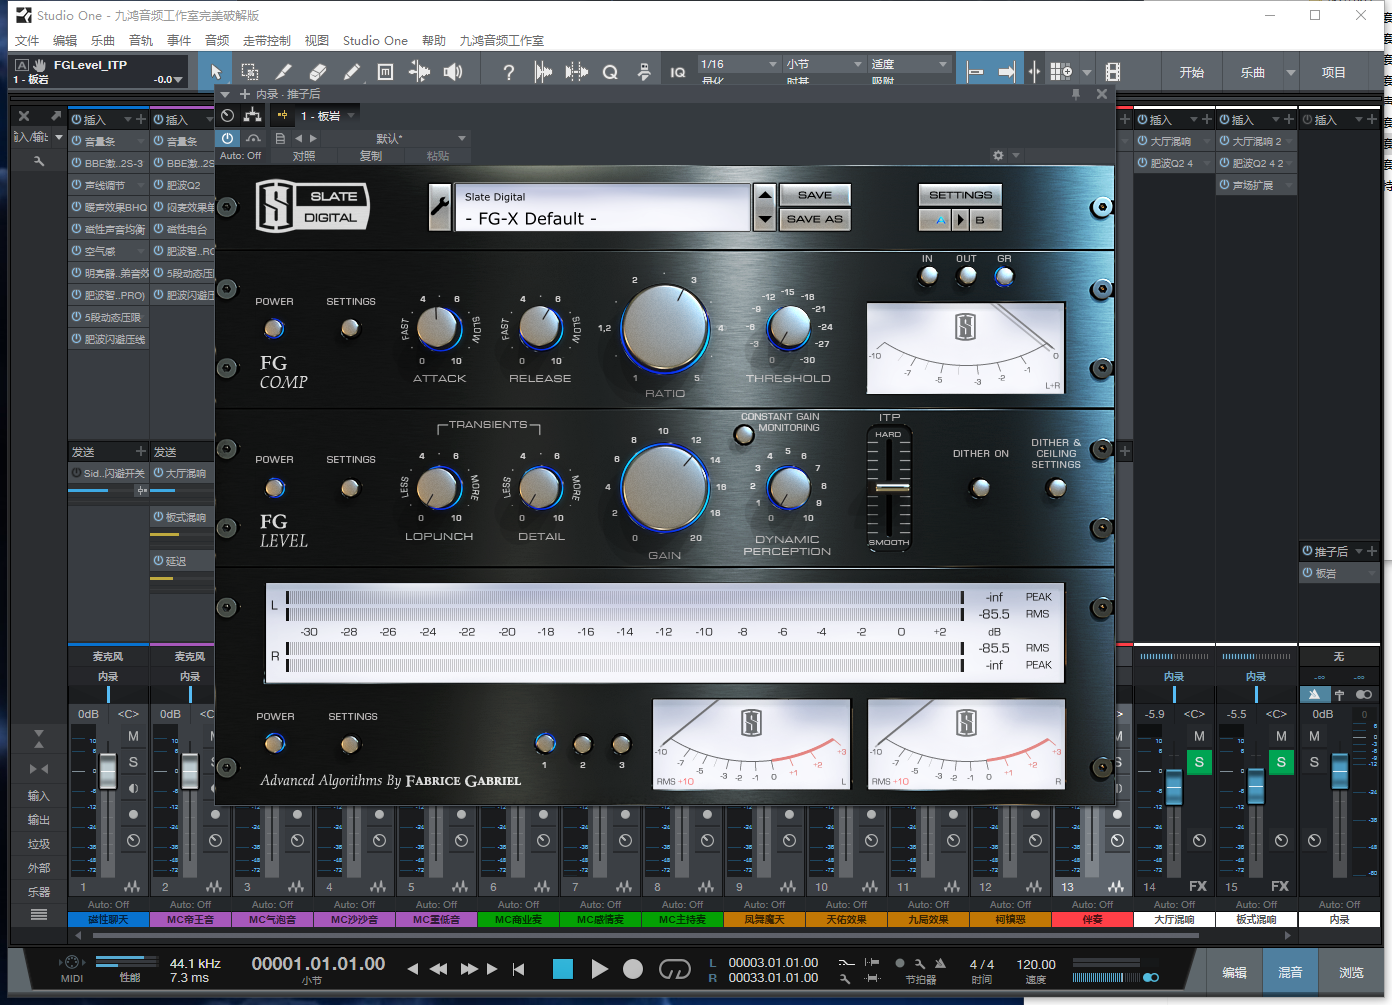Solo mixer channel 14

coord(1199,762)
